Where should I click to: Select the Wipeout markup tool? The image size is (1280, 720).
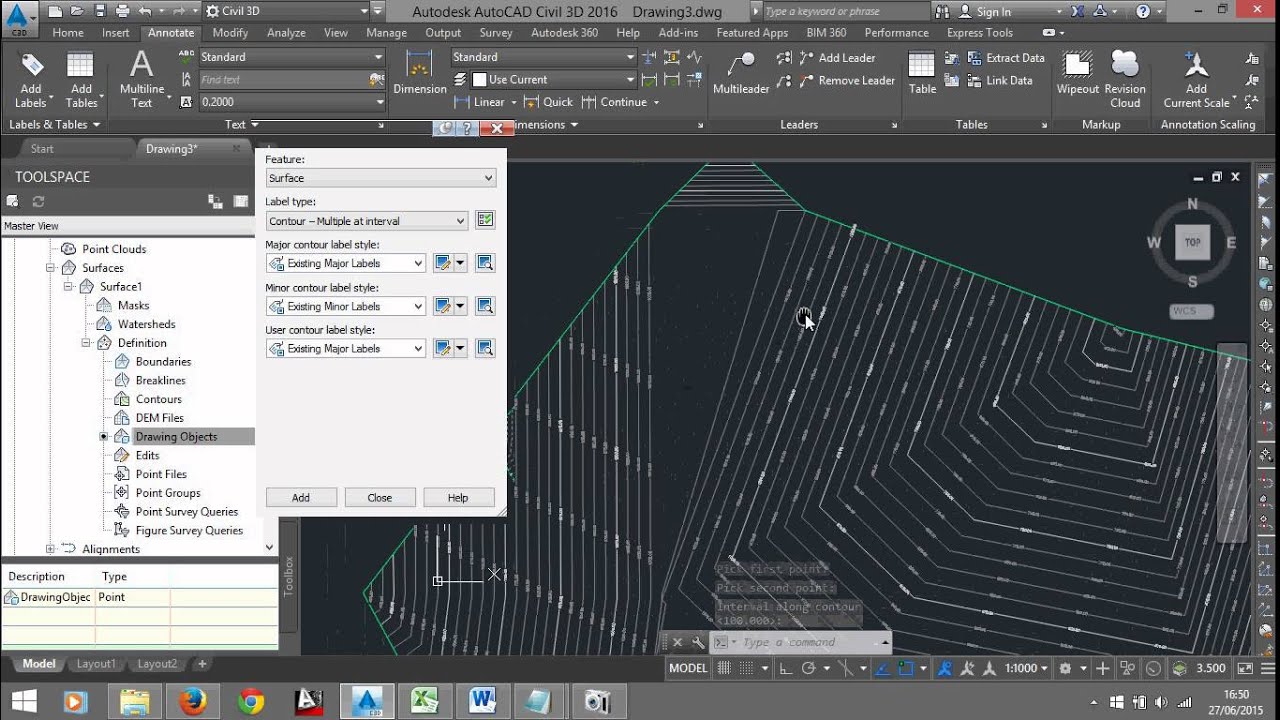pyautogui.click(x=1078, y=73)
